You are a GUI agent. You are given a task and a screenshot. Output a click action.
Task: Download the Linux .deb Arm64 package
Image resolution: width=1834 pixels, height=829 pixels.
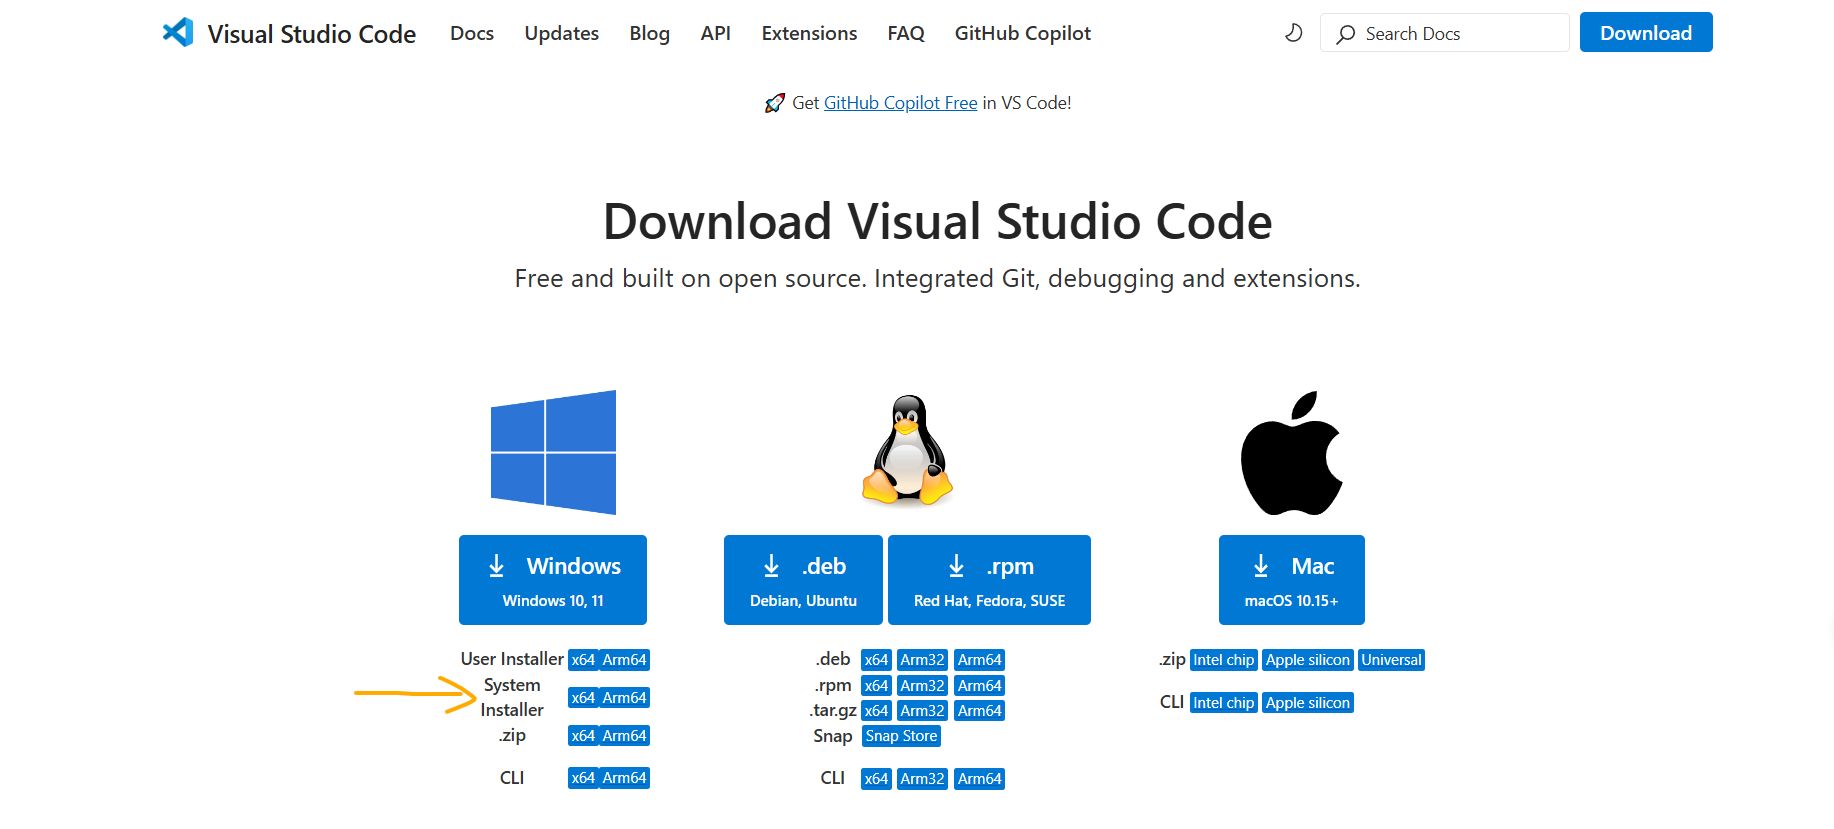pos(979,660)
